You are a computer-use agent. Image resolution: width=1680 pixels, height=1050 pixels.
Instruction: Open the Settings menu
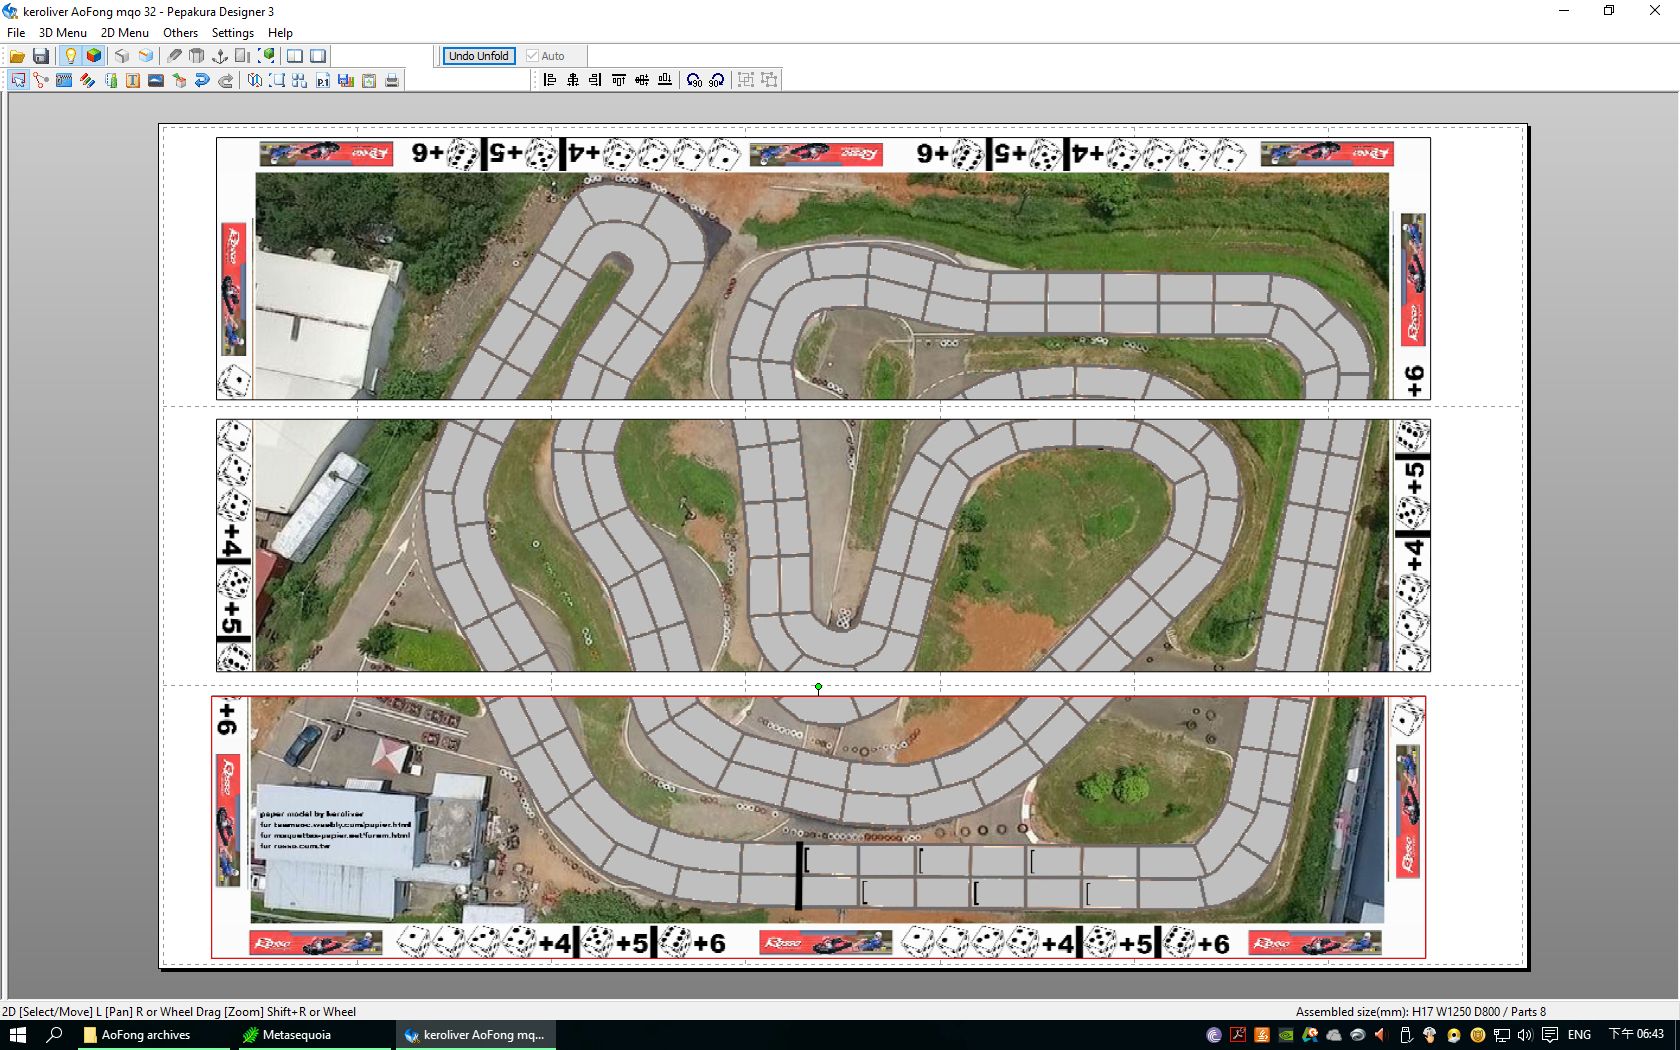pyautogui.click(x=232, y=33)
